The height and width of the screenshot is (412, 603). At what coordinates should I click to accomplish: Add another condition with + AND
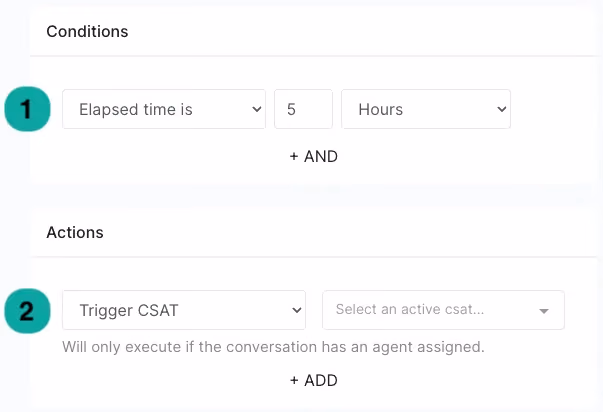[314, 157]
